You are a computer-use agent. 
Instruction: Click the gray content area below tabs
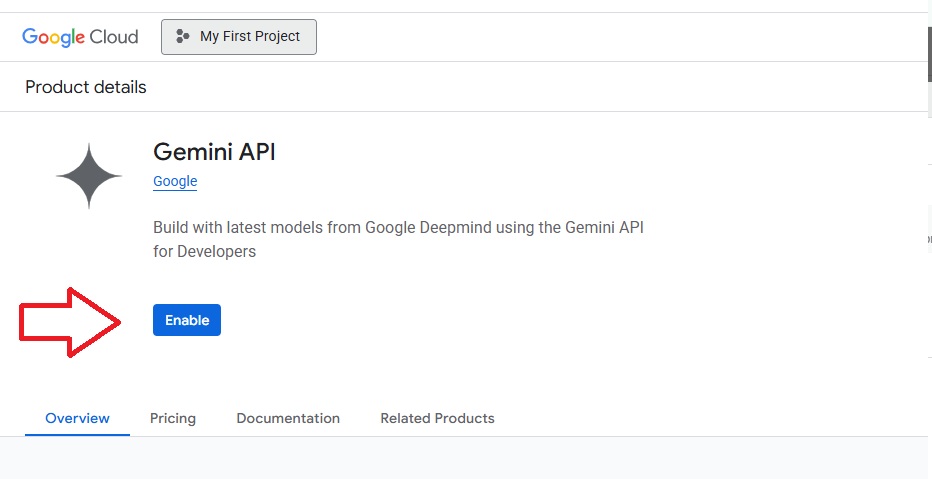coord(464,458)
